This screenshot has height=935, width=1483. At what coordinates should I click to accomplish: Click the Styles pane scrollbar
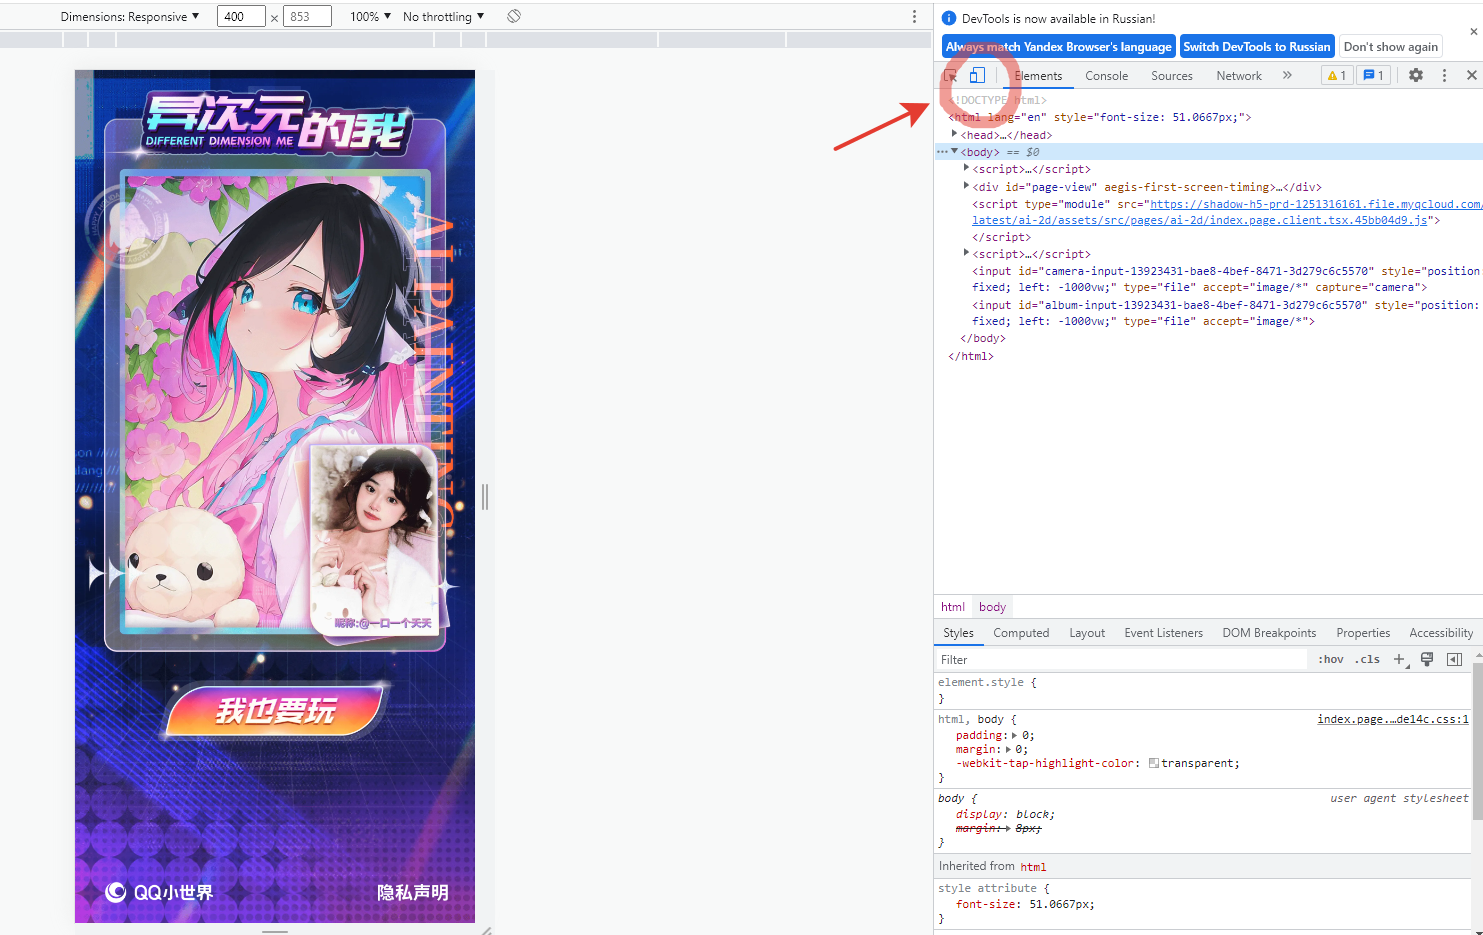(1477, 741)
